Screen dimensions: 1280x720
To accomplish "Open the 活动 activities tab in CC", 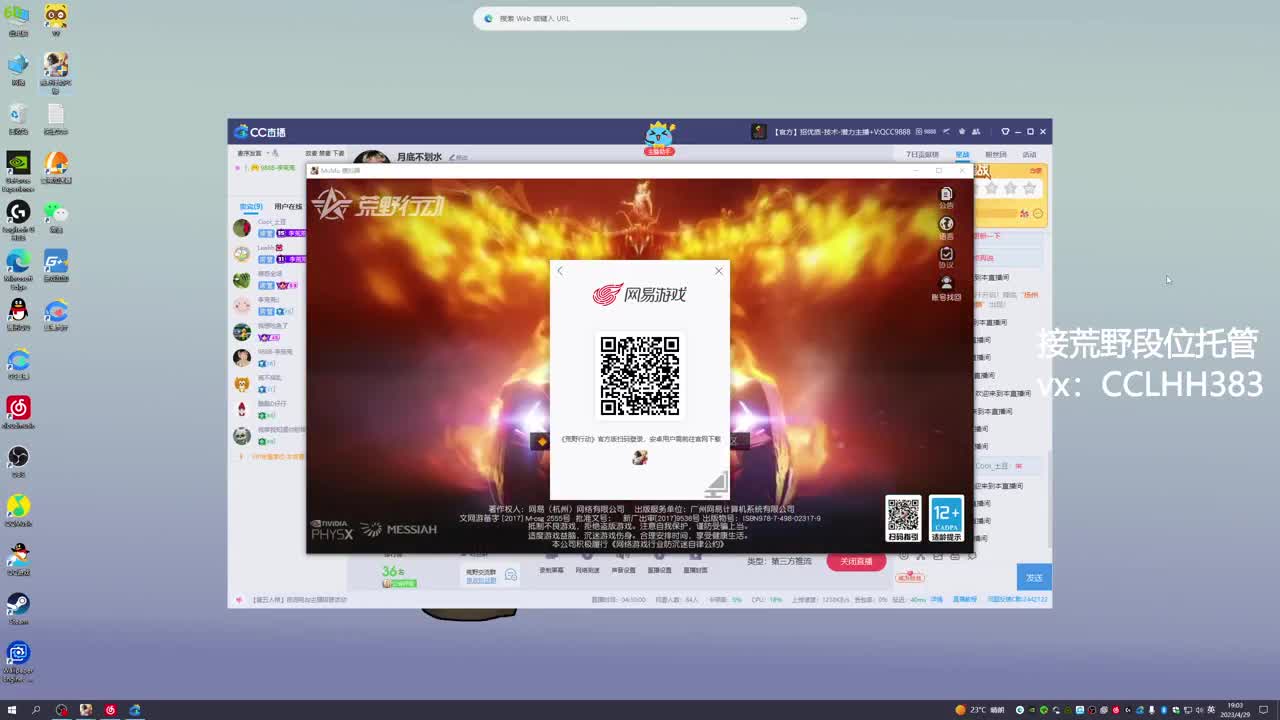I will tap(1029, 155).
